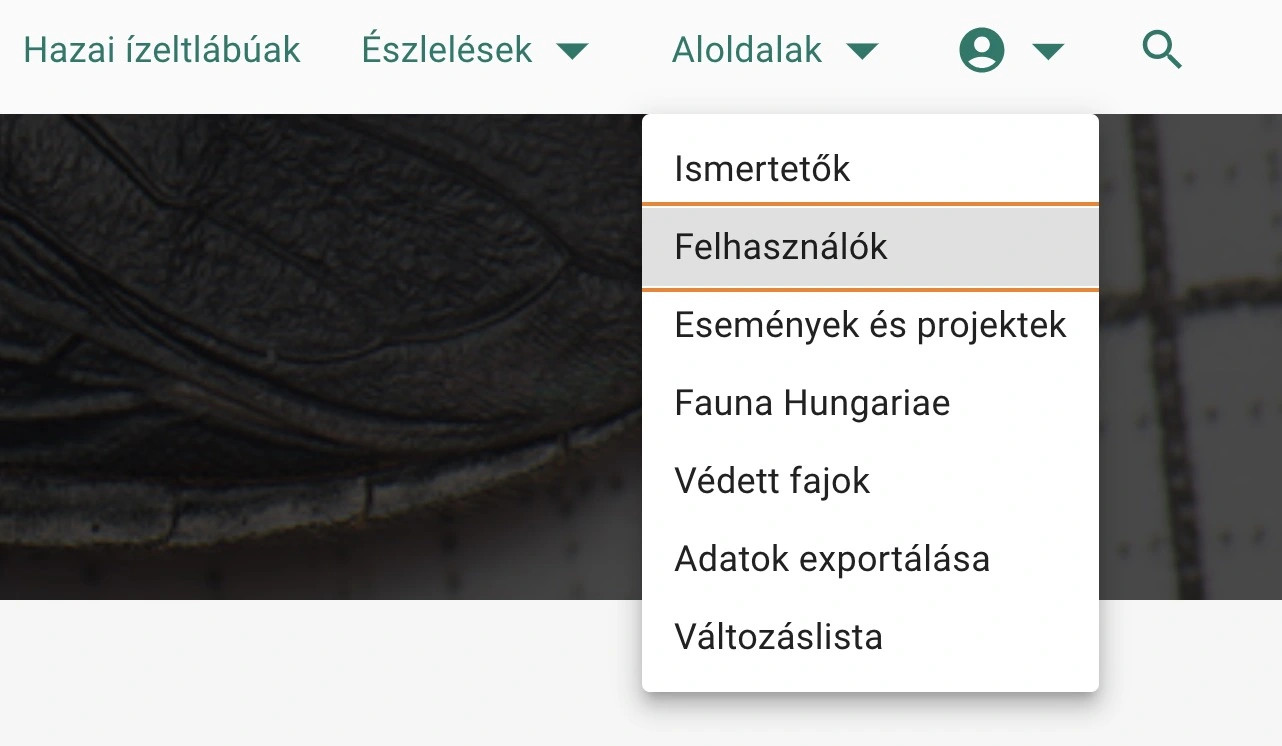Image resolution: width=1282 pixels, height=746 pixels.
Task: Click the Észlelések navigation label
Action: coord(447,50)
